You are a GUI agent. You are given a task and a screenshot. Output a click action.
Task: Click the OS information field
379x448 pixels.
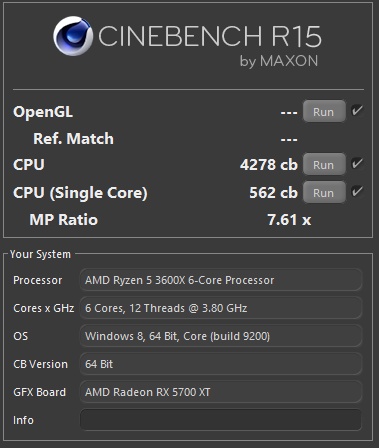coord(221,336)
